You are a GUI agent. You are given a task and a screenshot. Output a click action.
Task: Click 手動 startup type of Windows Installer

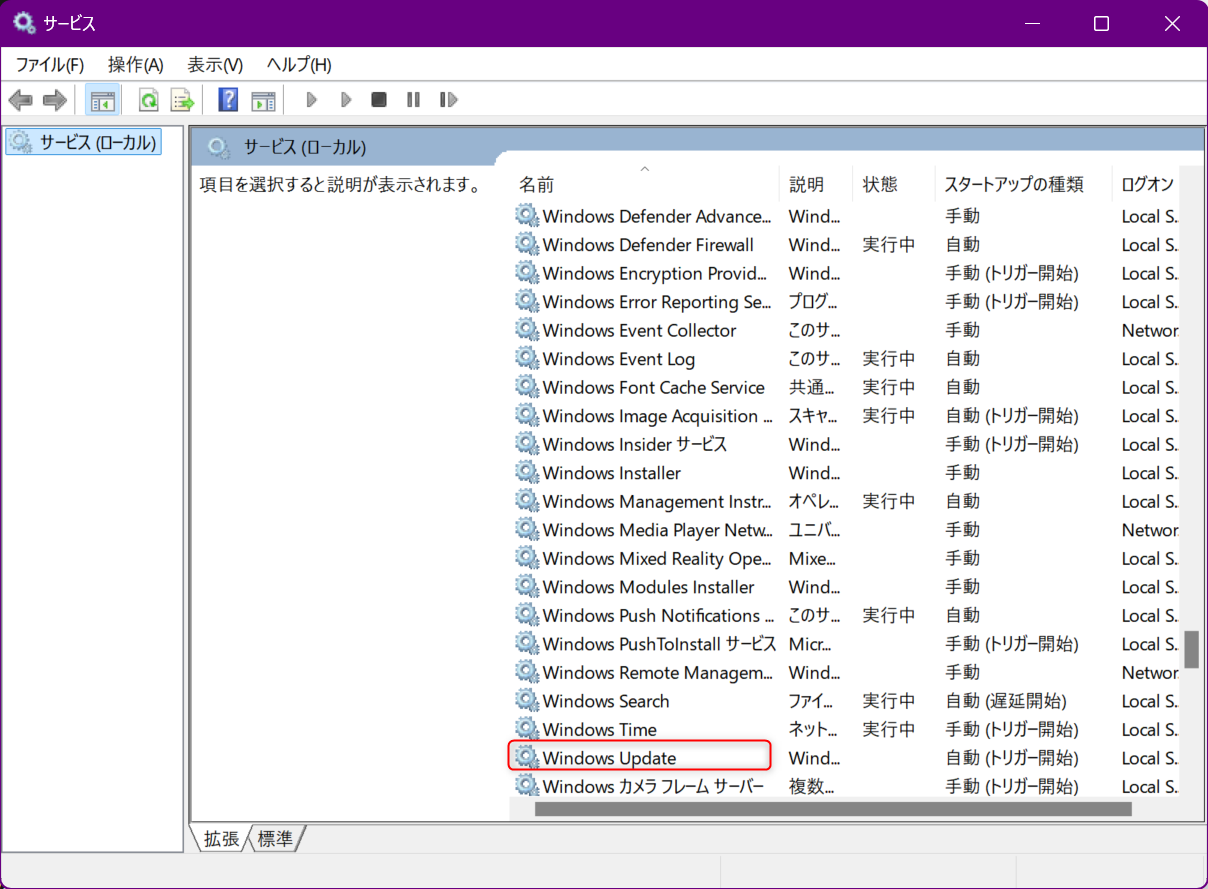coord(963,472)
